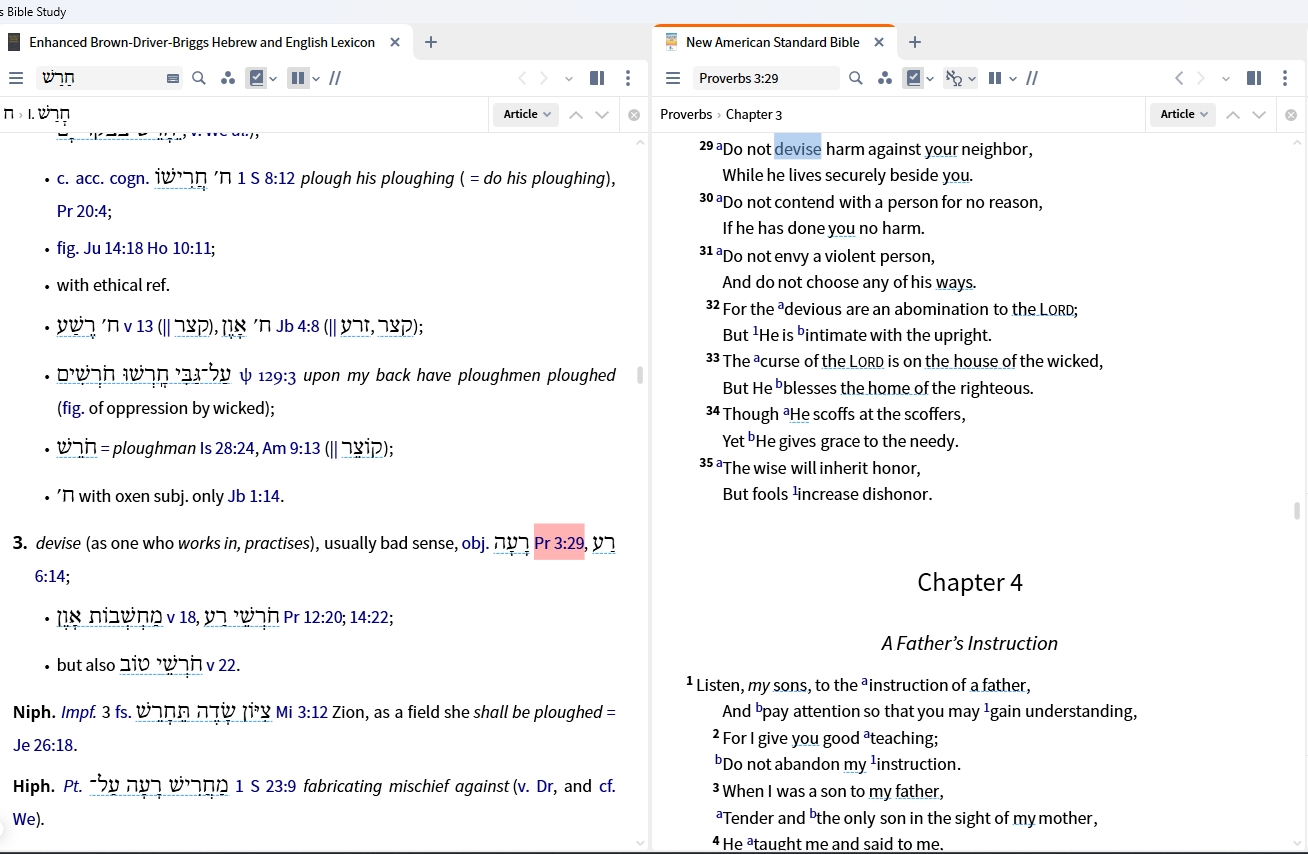Click the Proverbs breadcrumb in NASB locator bar

pos(686,114)
